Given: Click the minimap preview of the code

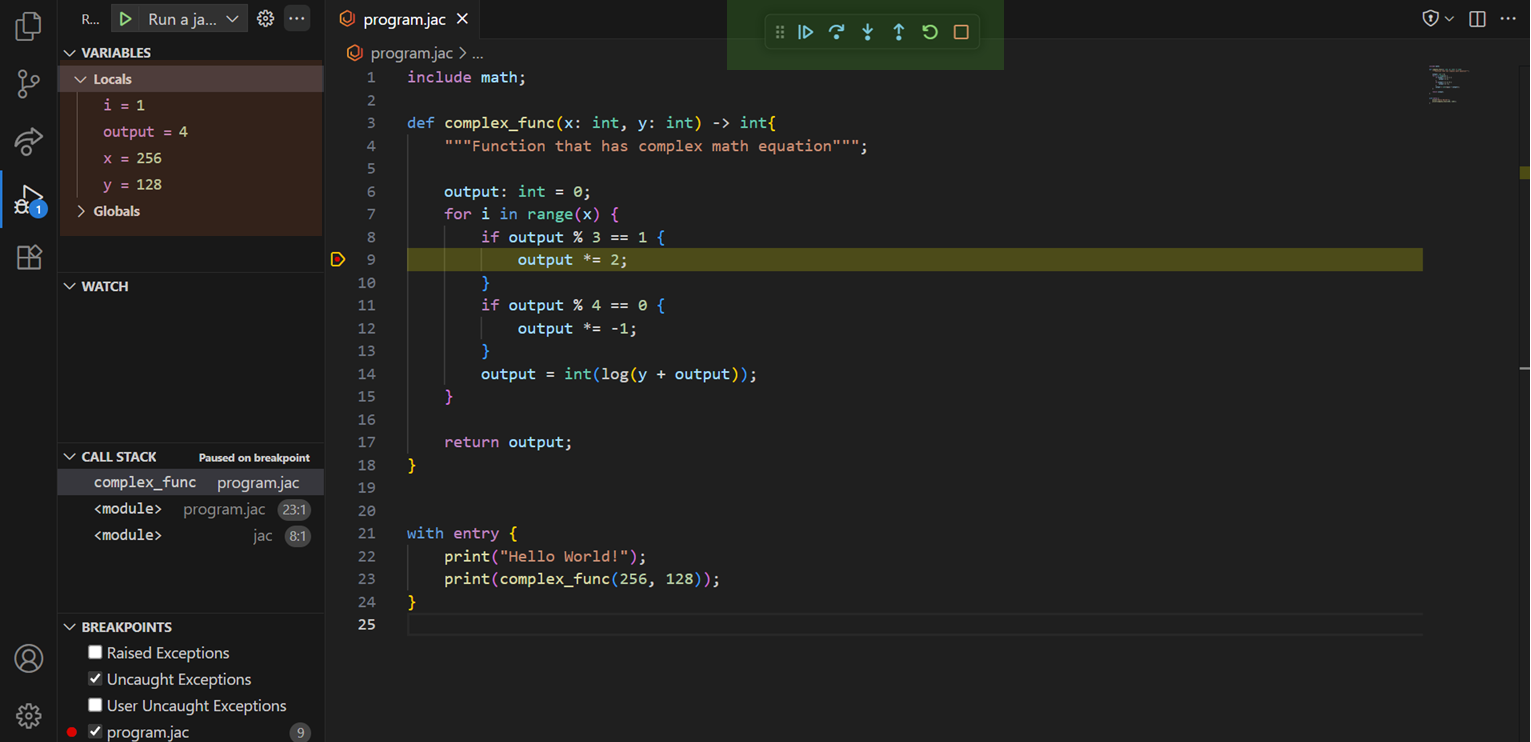Looking at the screenshot, I should pos(1449,85).
